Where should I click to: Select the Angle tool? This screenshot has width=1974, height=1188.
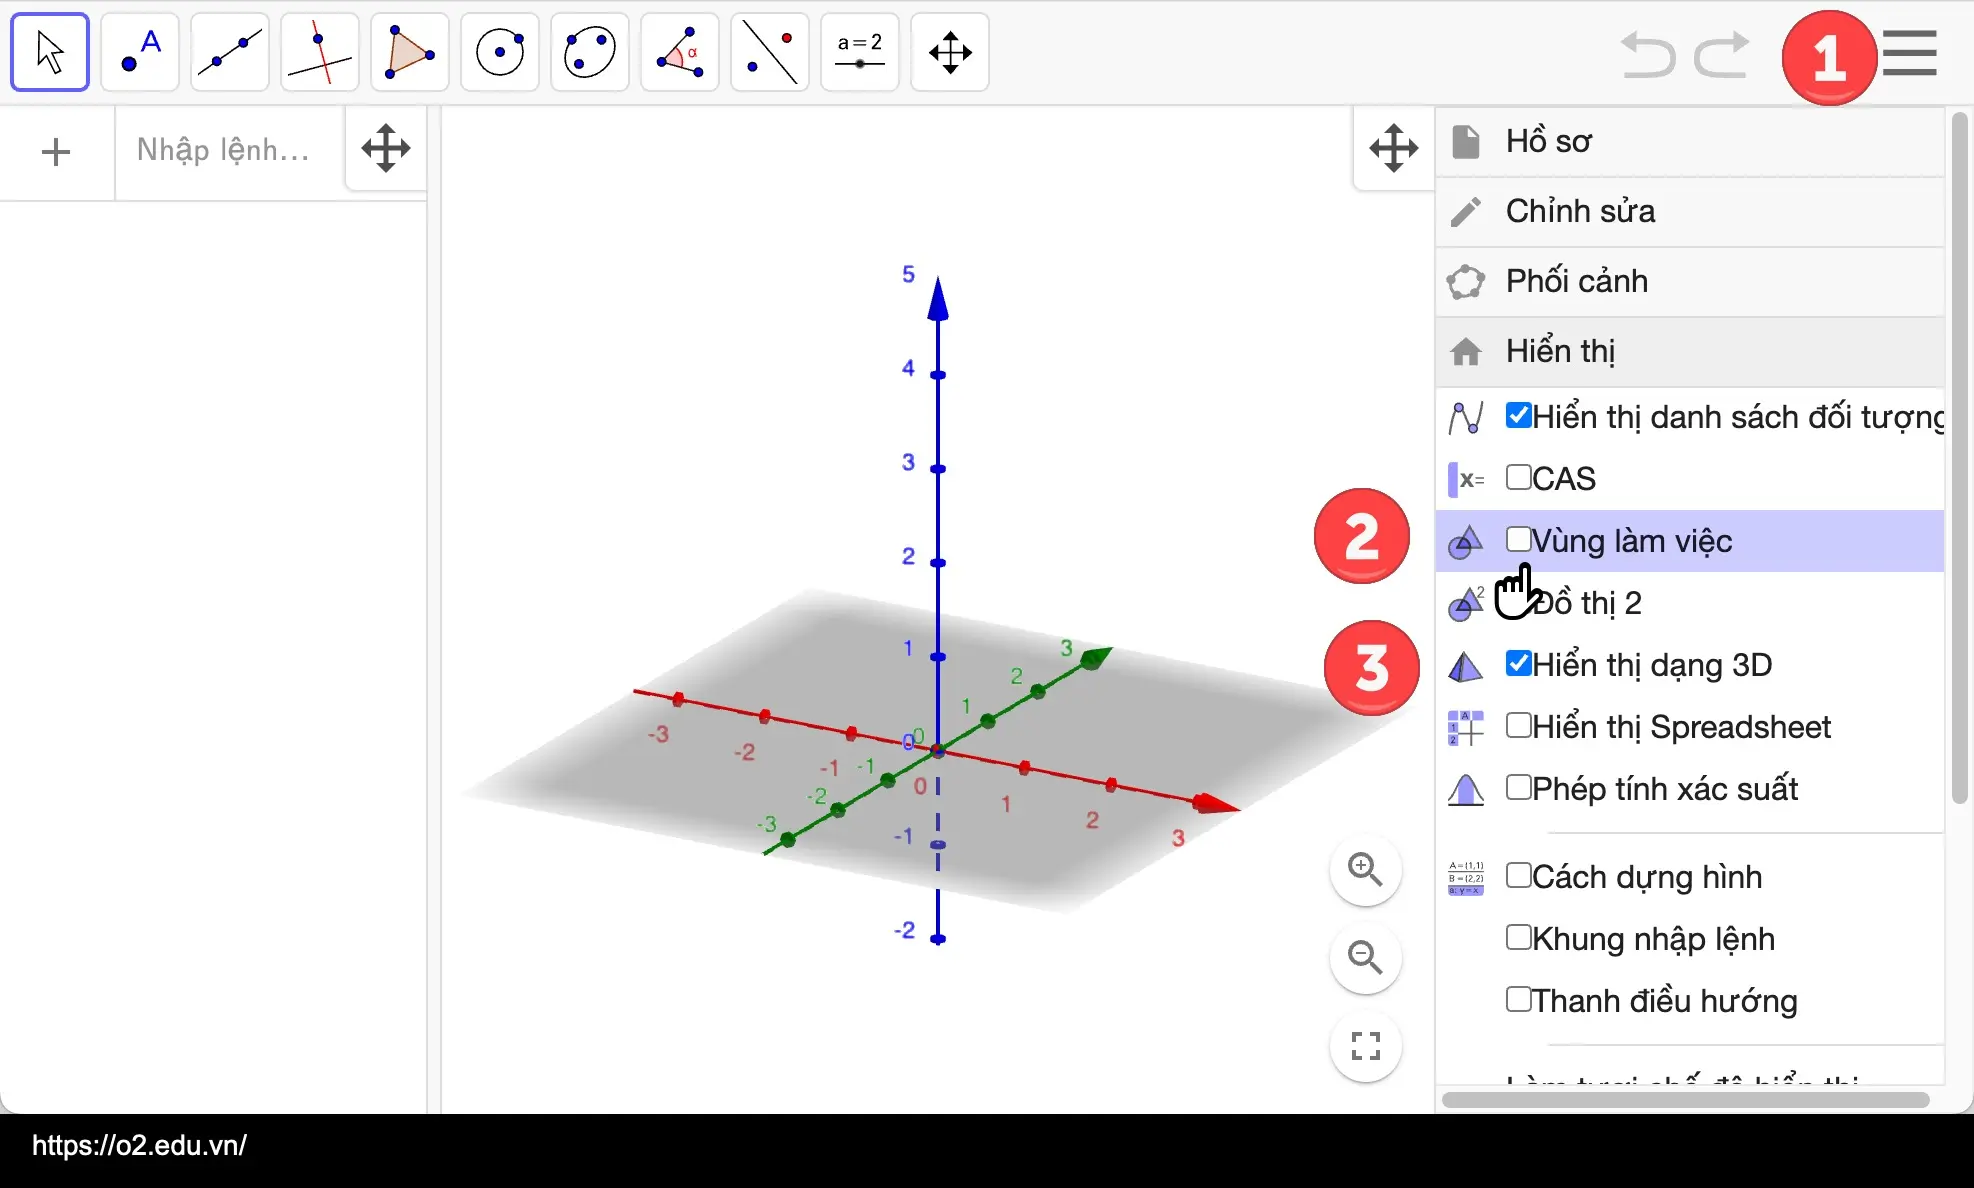680,52
